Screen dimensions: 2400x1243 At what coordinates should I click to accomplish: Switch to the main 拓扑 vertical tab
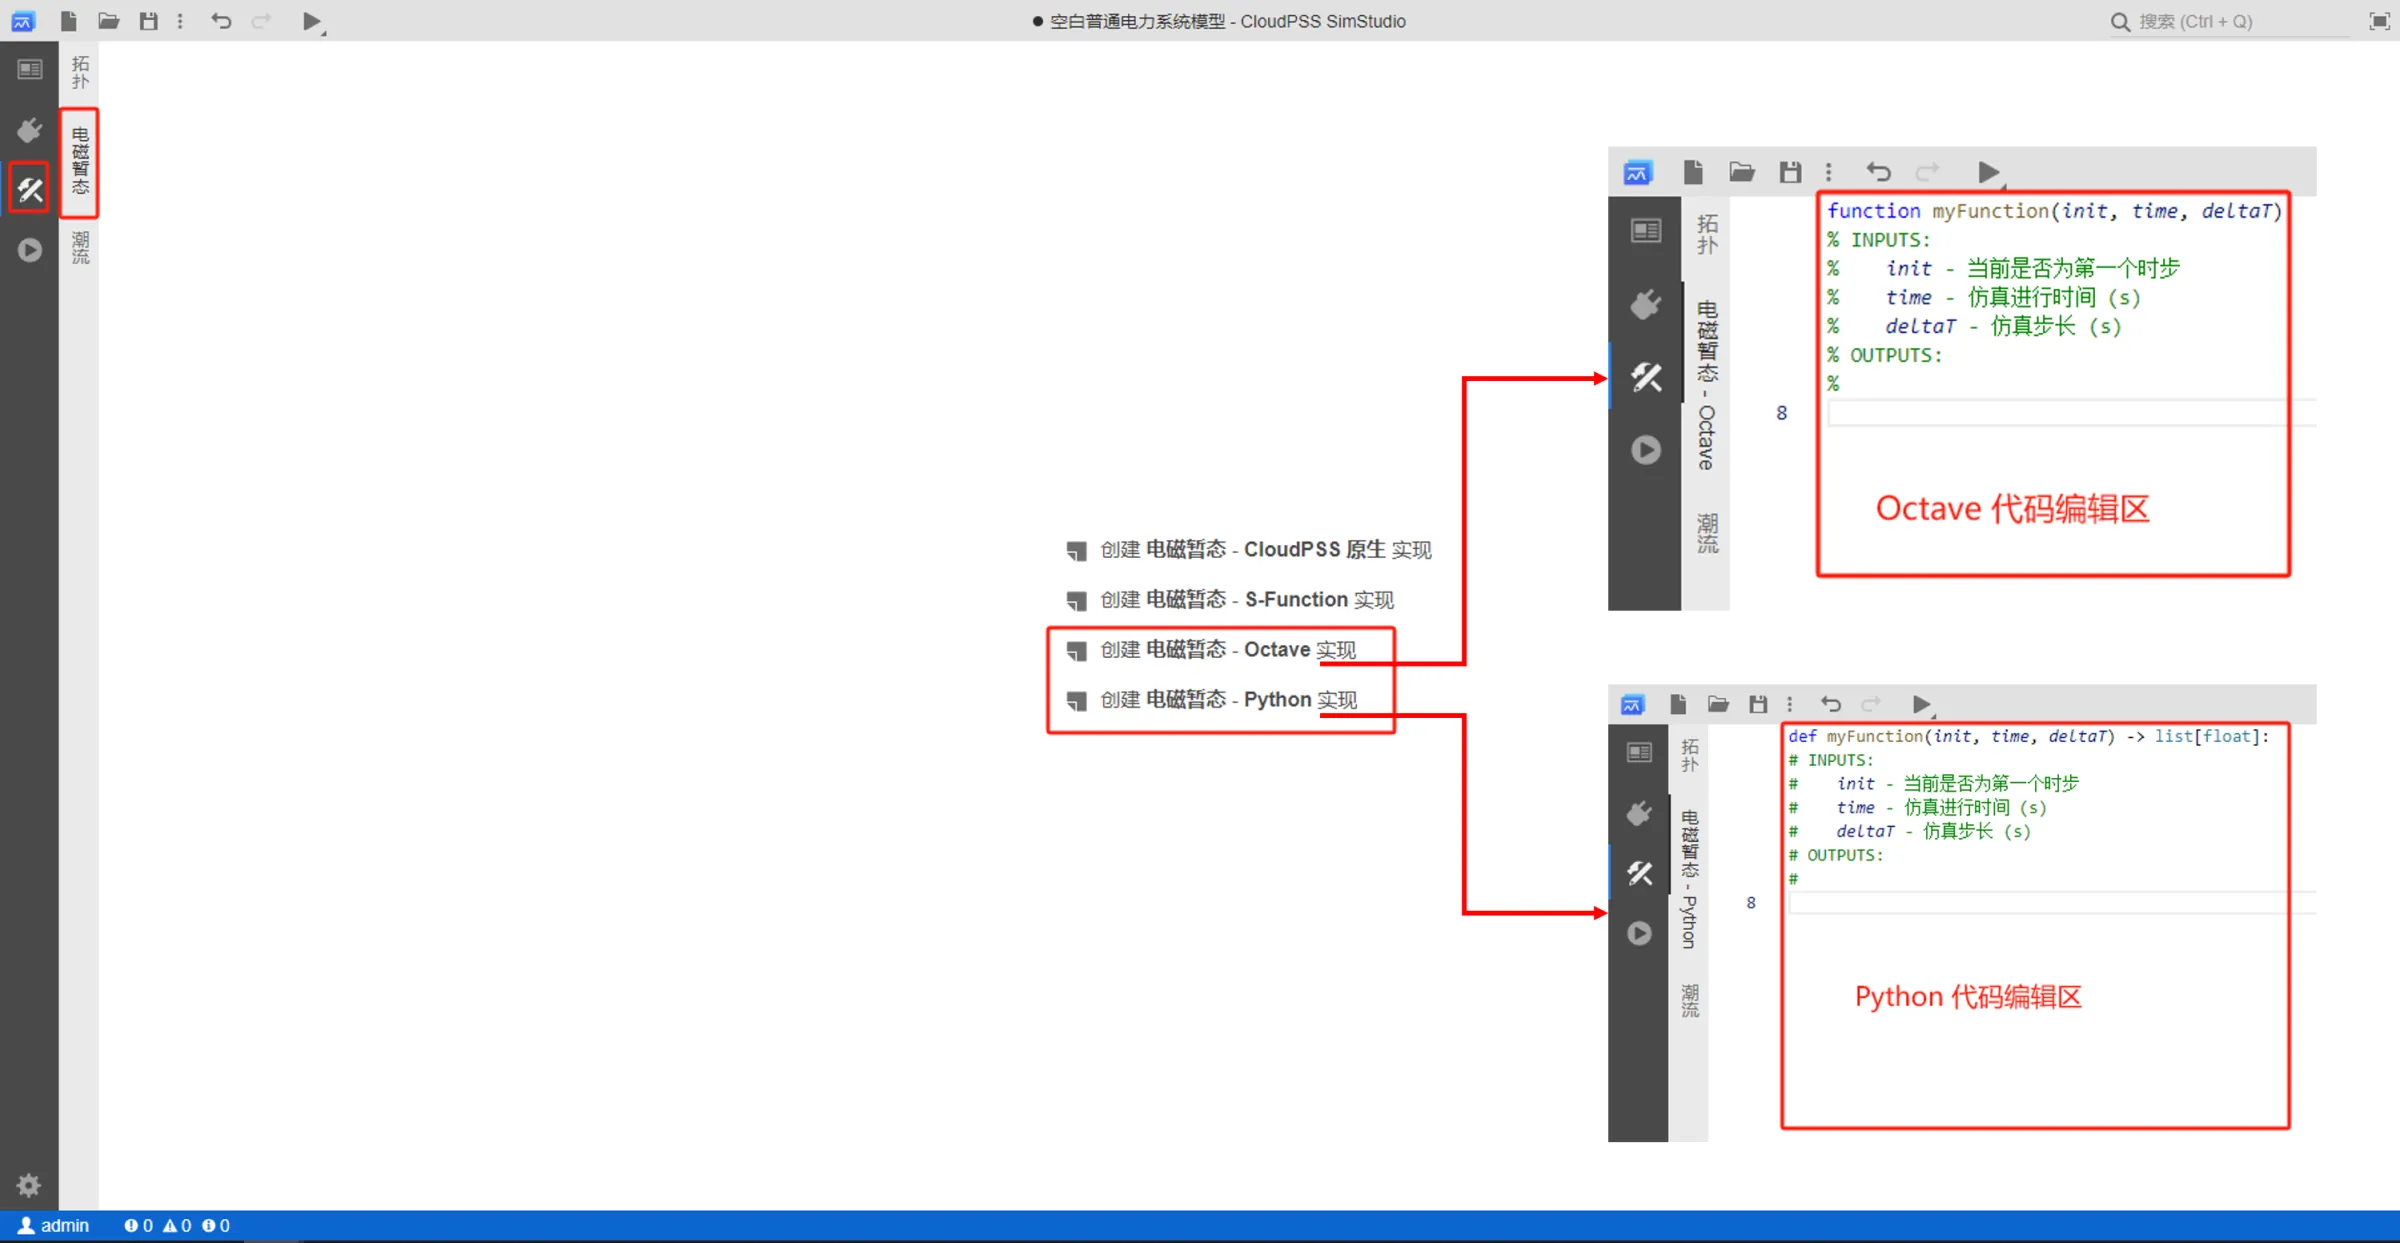80,73
